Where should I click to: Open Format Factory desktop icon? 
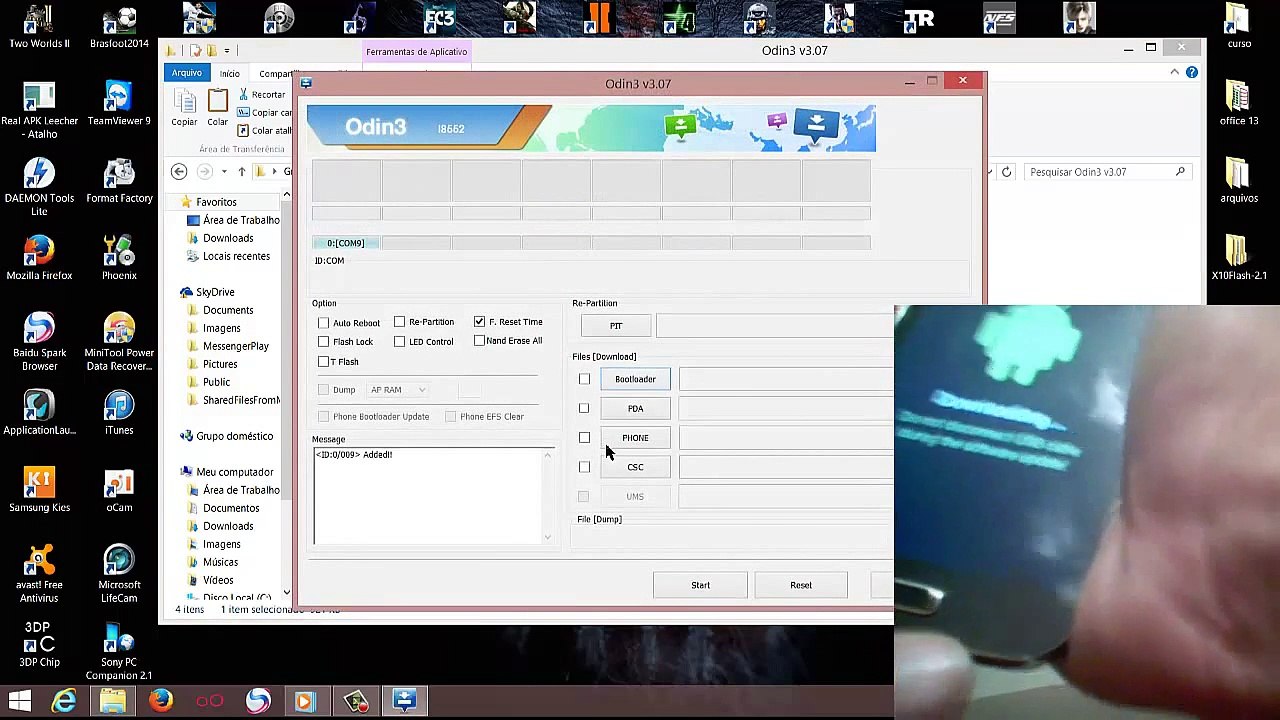point(119,181)
